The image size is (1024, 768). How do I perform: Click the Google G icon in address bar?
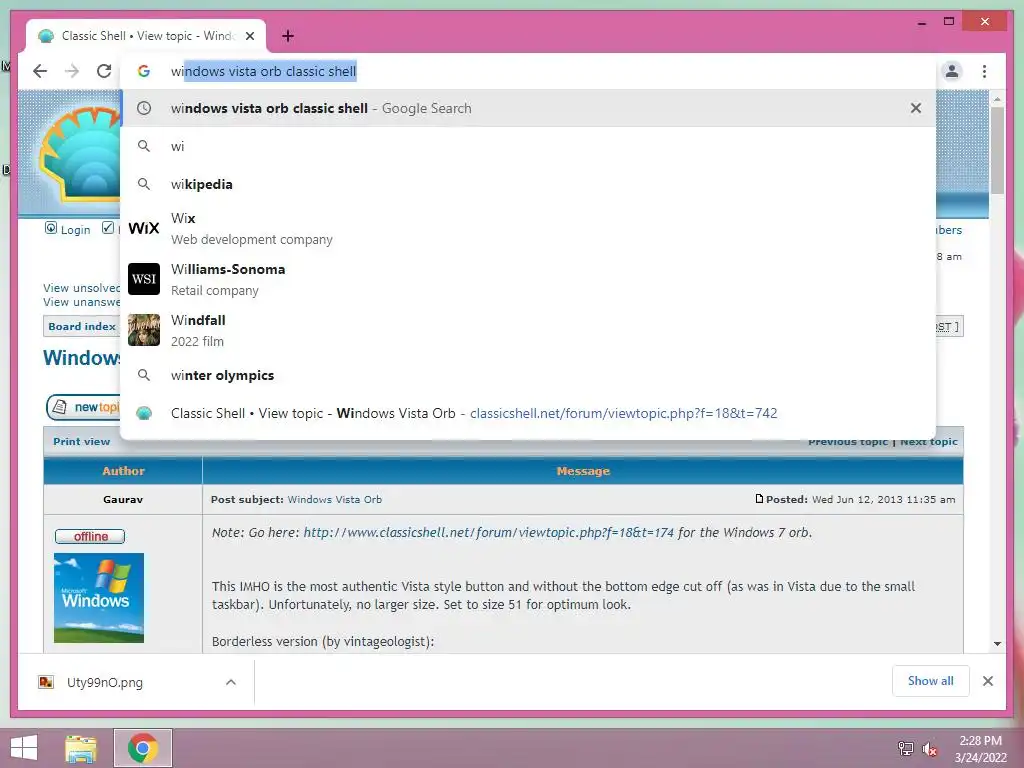144,71
